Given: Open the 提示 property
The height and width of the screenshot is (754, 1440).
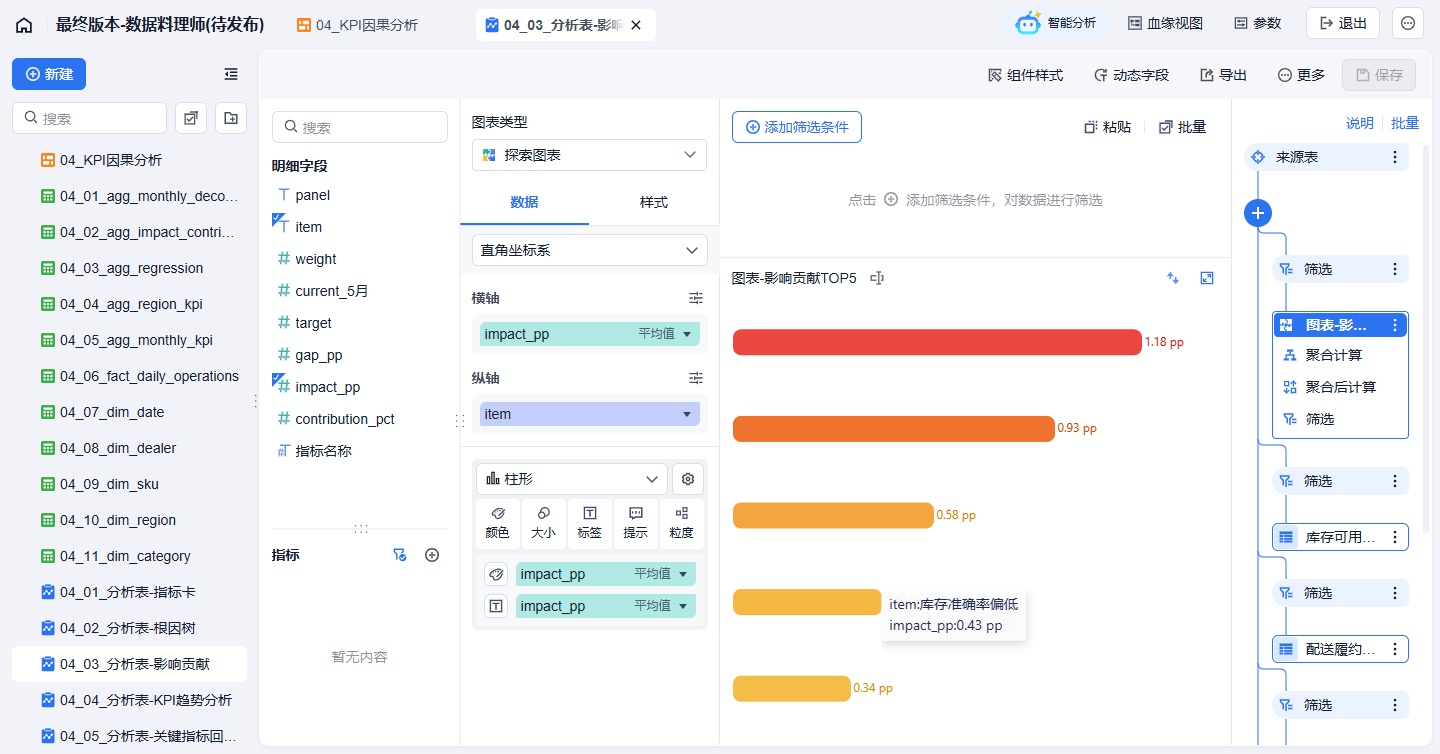Looking at the screenshot, I should pyautogui.click(x=636, y=524).
